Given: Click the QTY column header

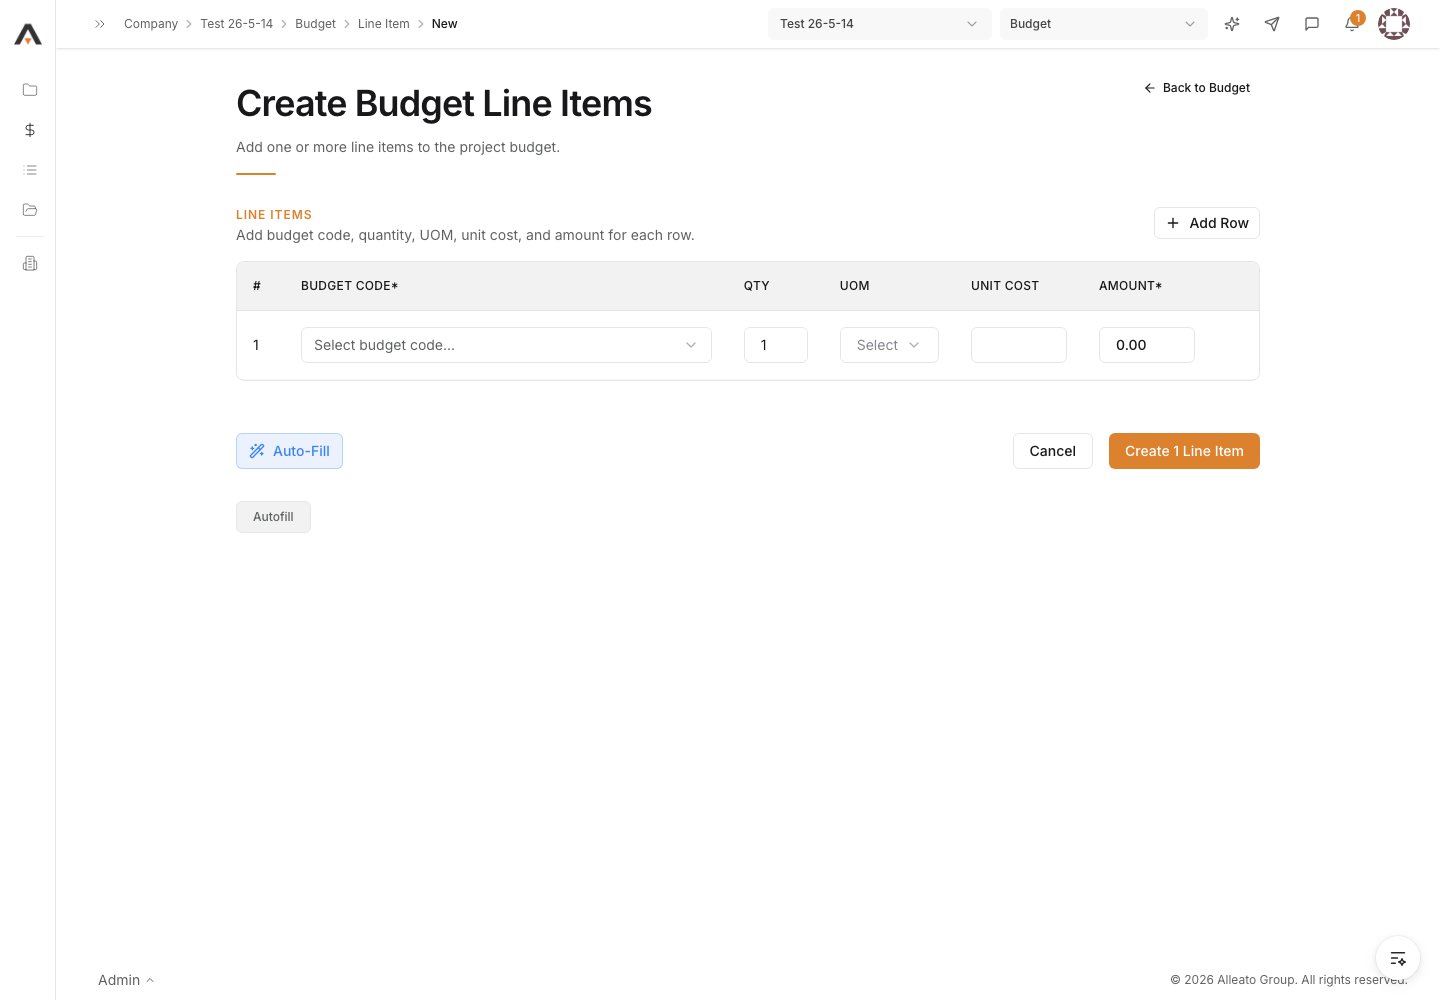Looking at the screenshot, I should (x=757, y=286).
